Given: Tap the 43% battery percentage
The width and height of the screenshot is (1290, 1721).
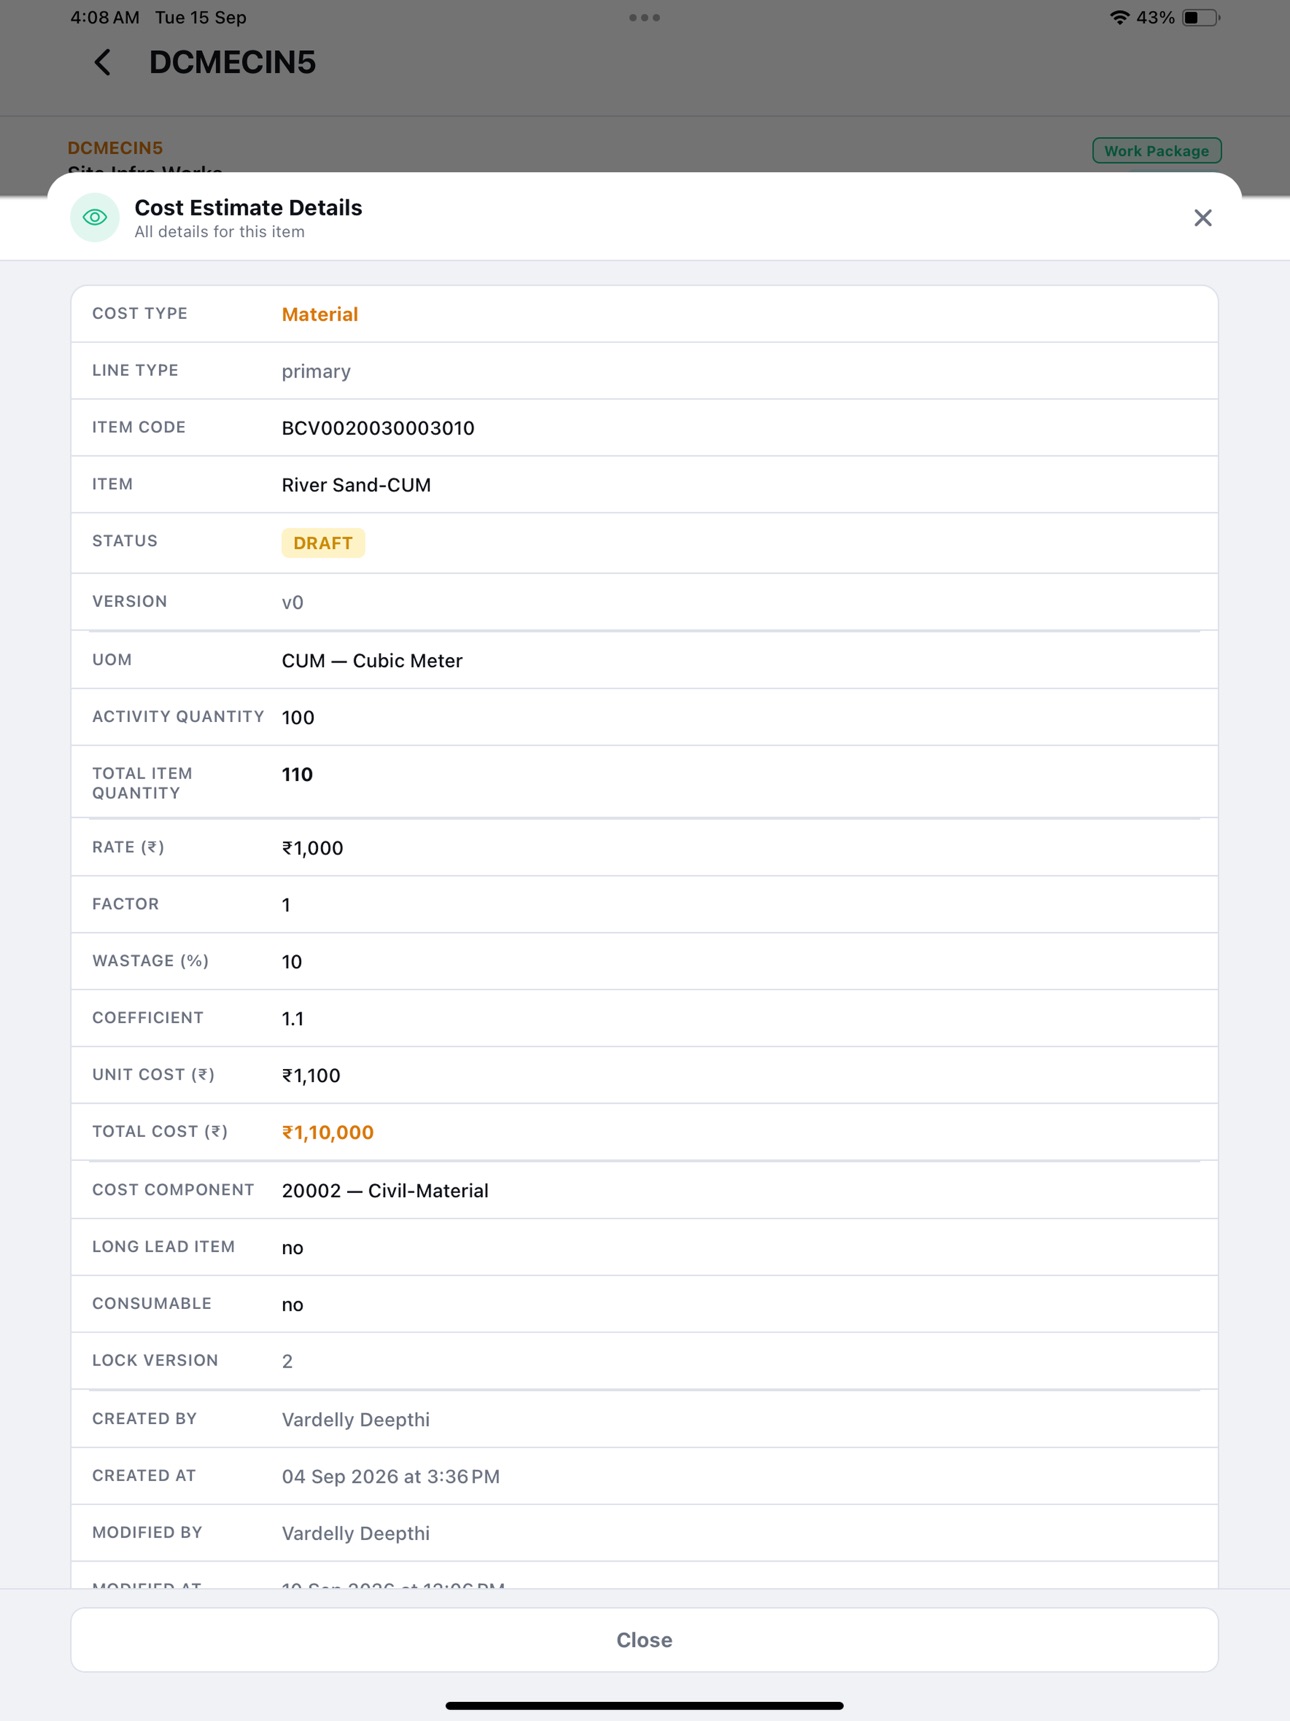Looking at the screenshot, I should [x=1156, y=17].
